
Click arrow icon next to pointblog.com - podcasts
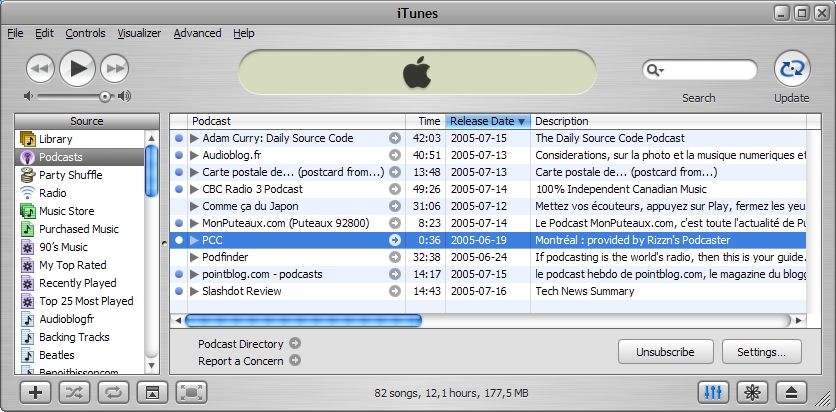pyautogui.click(x=395, y=274)
